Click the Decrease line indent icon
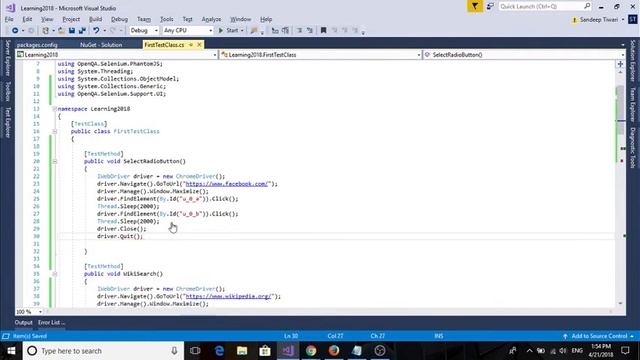This screenshot has width=640, height=360. pyautogui.click(x=275, y=31)
